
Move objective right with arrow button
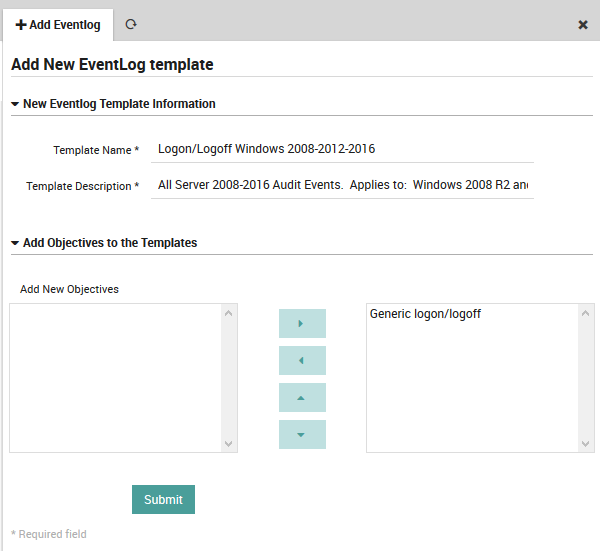click(302, 323)
